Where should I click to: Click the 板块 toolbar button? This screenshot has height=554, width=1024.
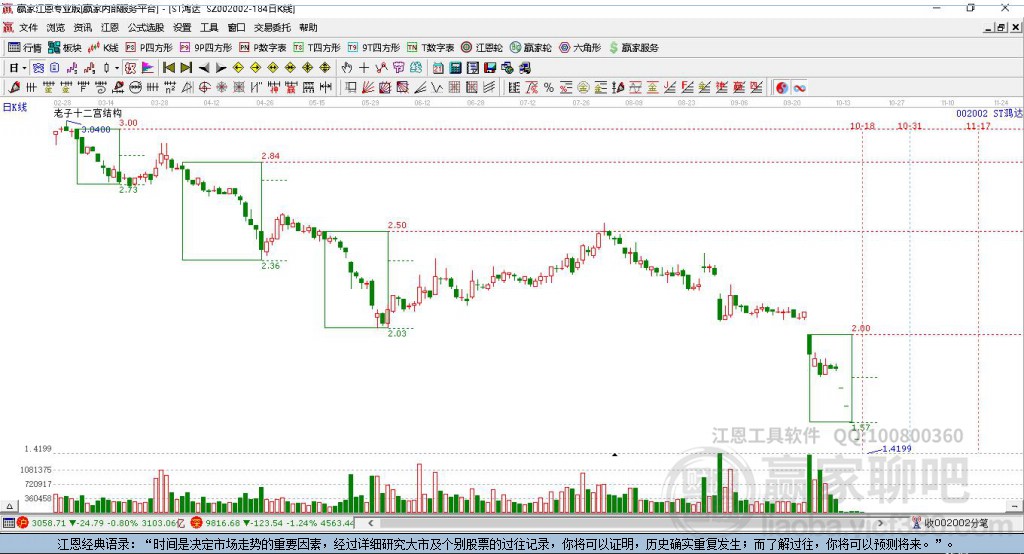[x=65, y=48]
